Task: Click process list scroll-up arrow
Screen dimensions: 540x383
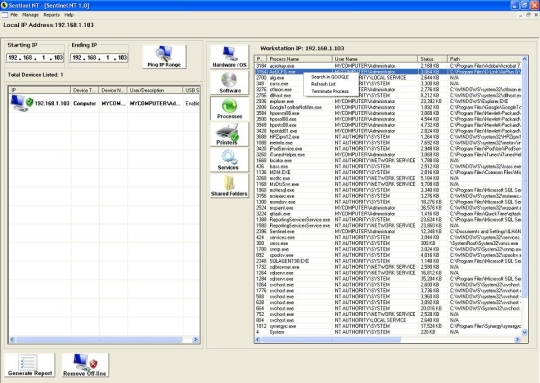Action: point(525,59)
